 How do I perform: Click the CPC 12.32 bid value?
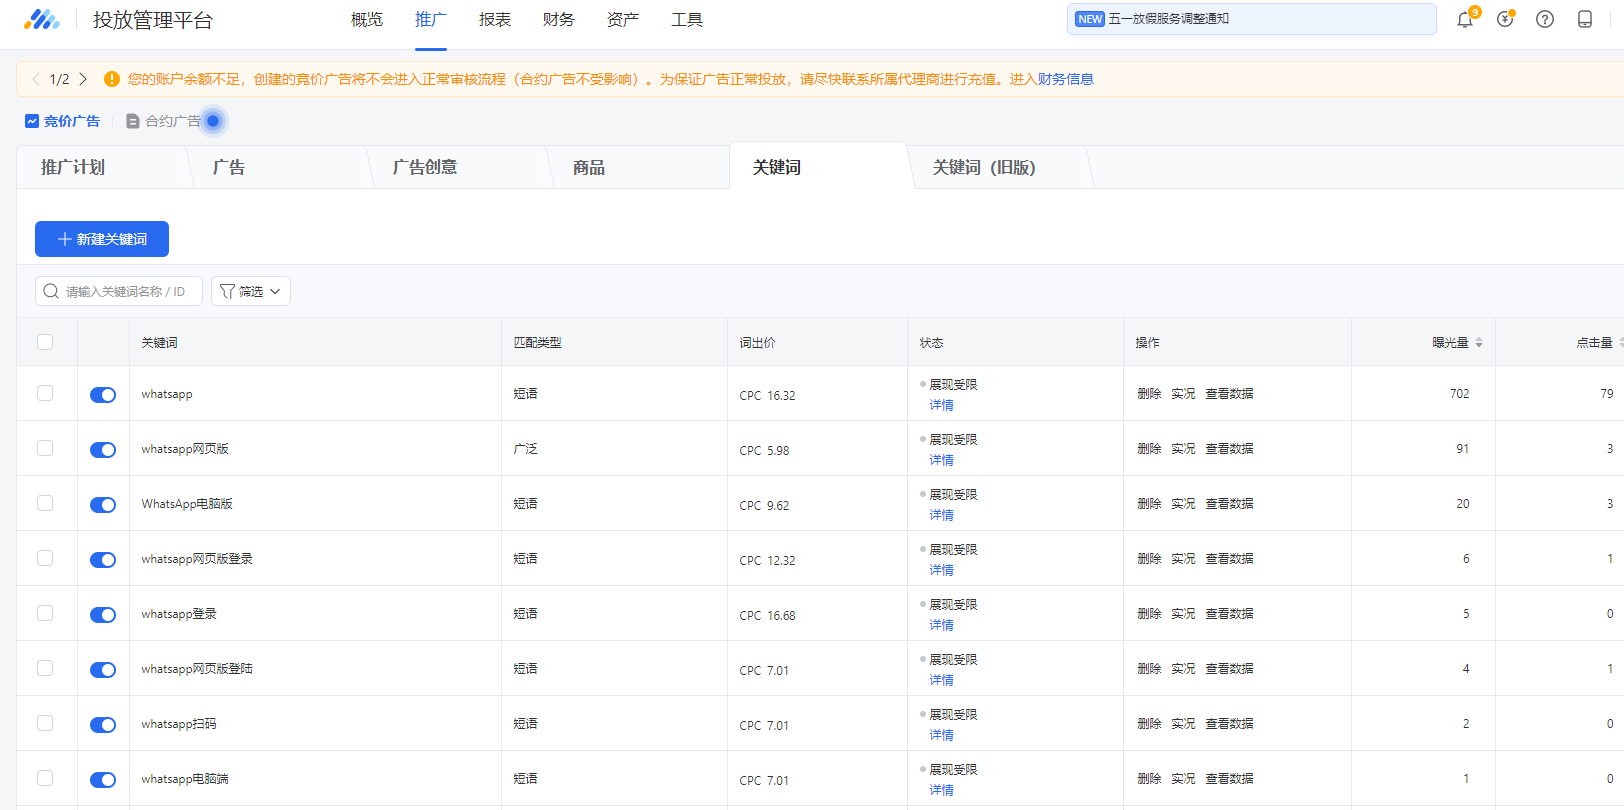pyautogui.click(x=767, y=561)
